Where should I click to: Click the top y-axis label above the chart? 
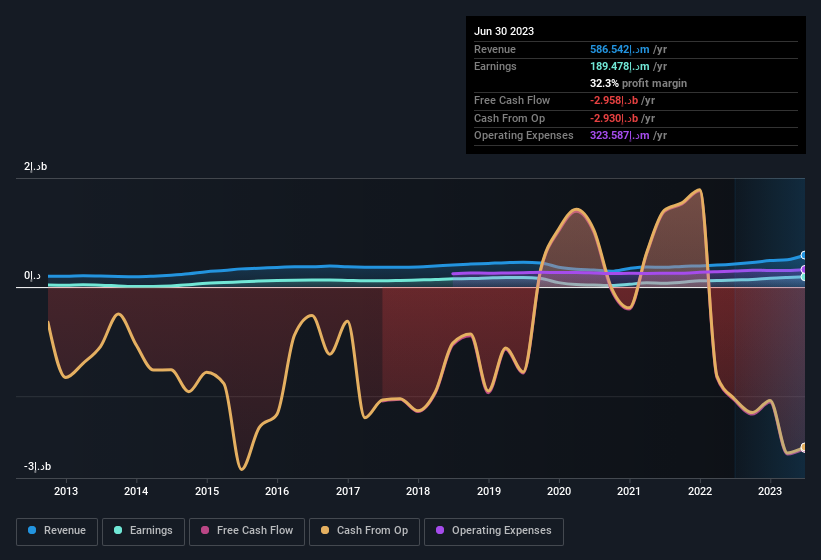point(36,167)
